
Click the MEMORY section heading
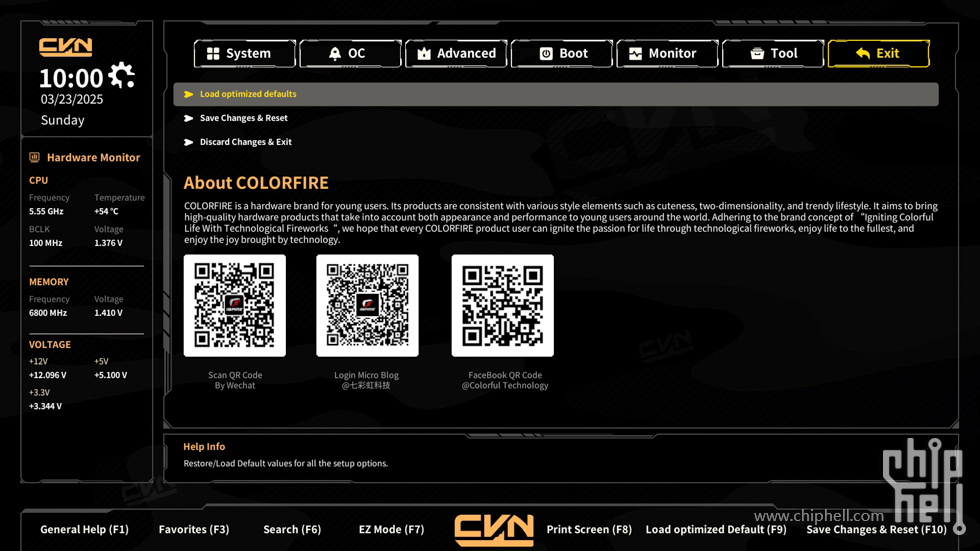tap(49, 282)
